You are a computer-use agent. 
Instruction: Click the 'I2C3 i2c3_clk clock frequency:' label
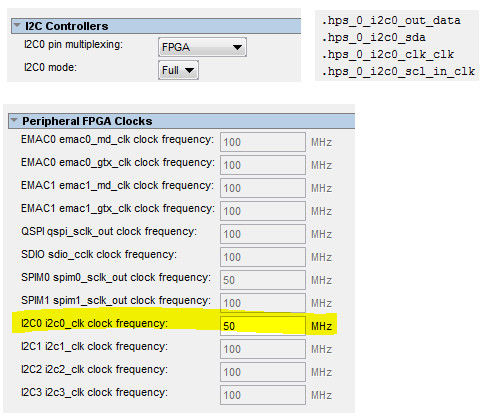[94, 392]
